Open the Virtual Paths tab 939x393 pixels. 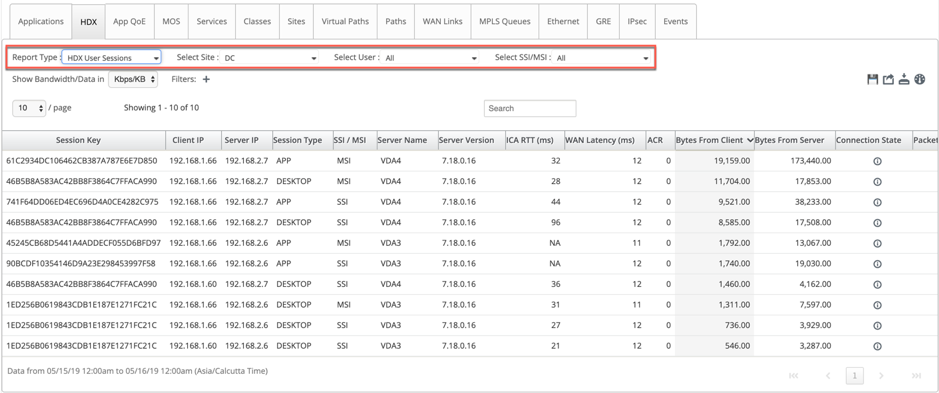click(346, 21)
